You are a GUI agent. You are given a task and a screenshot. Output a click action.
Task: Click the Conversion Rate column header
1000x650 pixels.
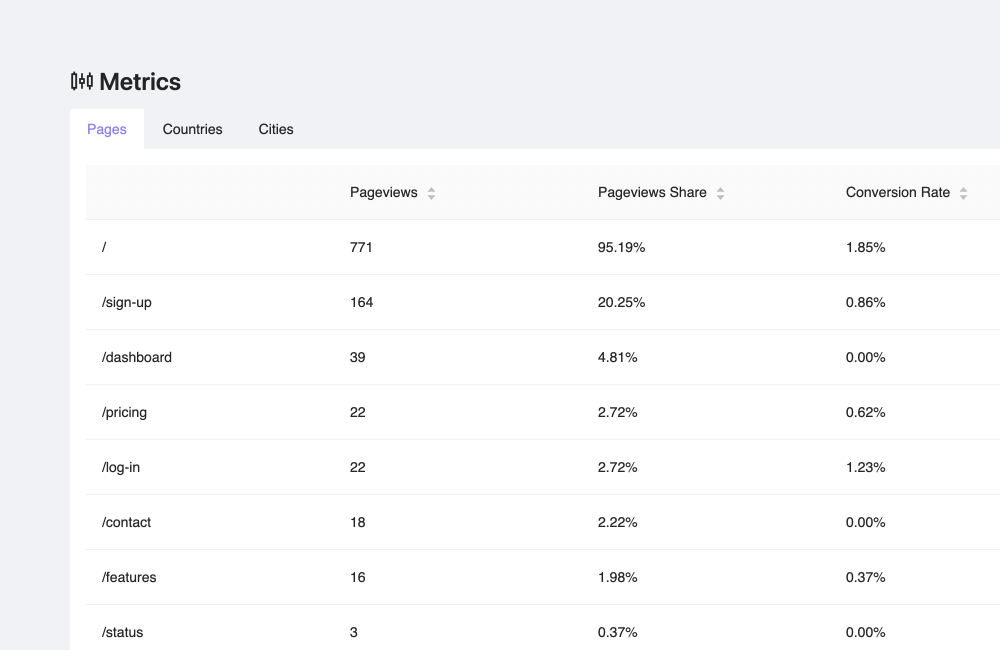click(897, 192)
